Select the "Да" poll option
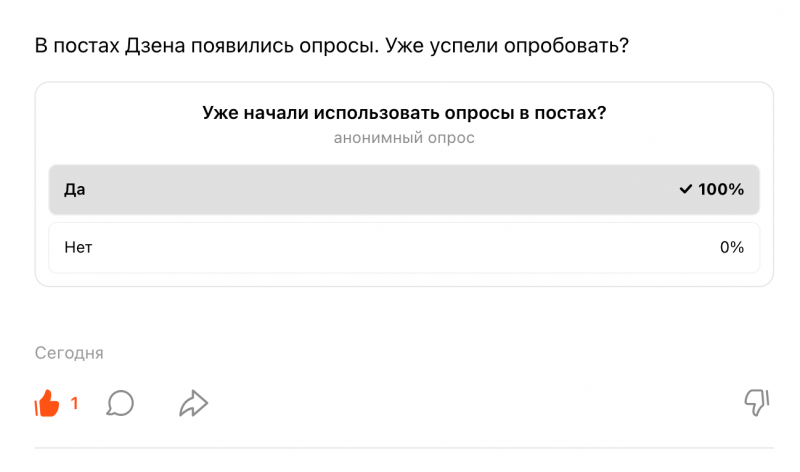 click(x=75, y=189)
